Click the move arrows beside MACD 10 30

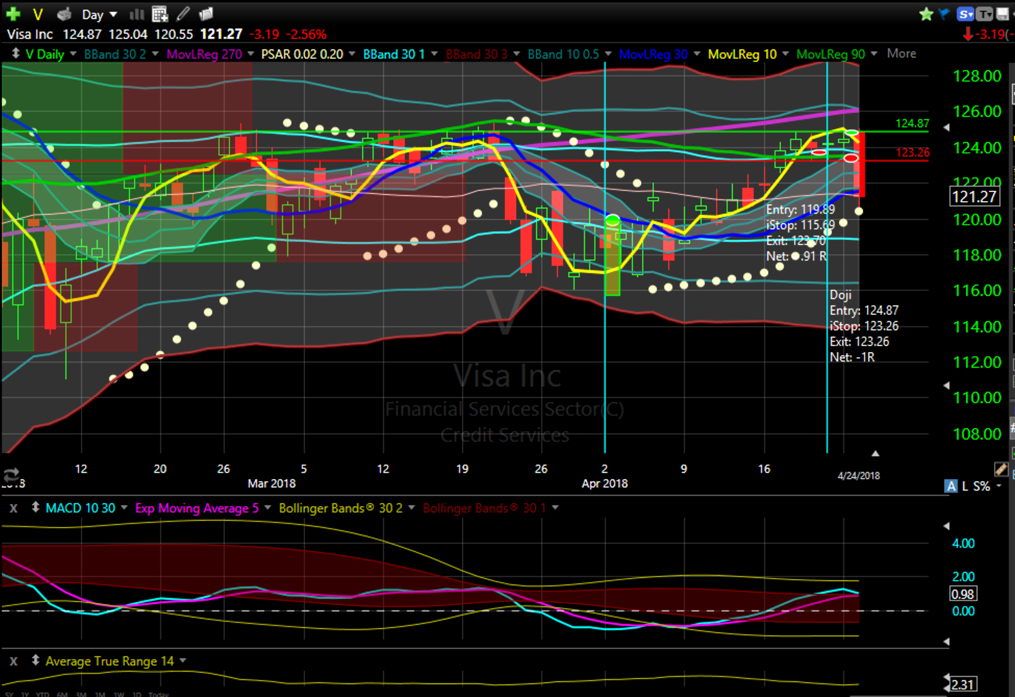point(36,508)
